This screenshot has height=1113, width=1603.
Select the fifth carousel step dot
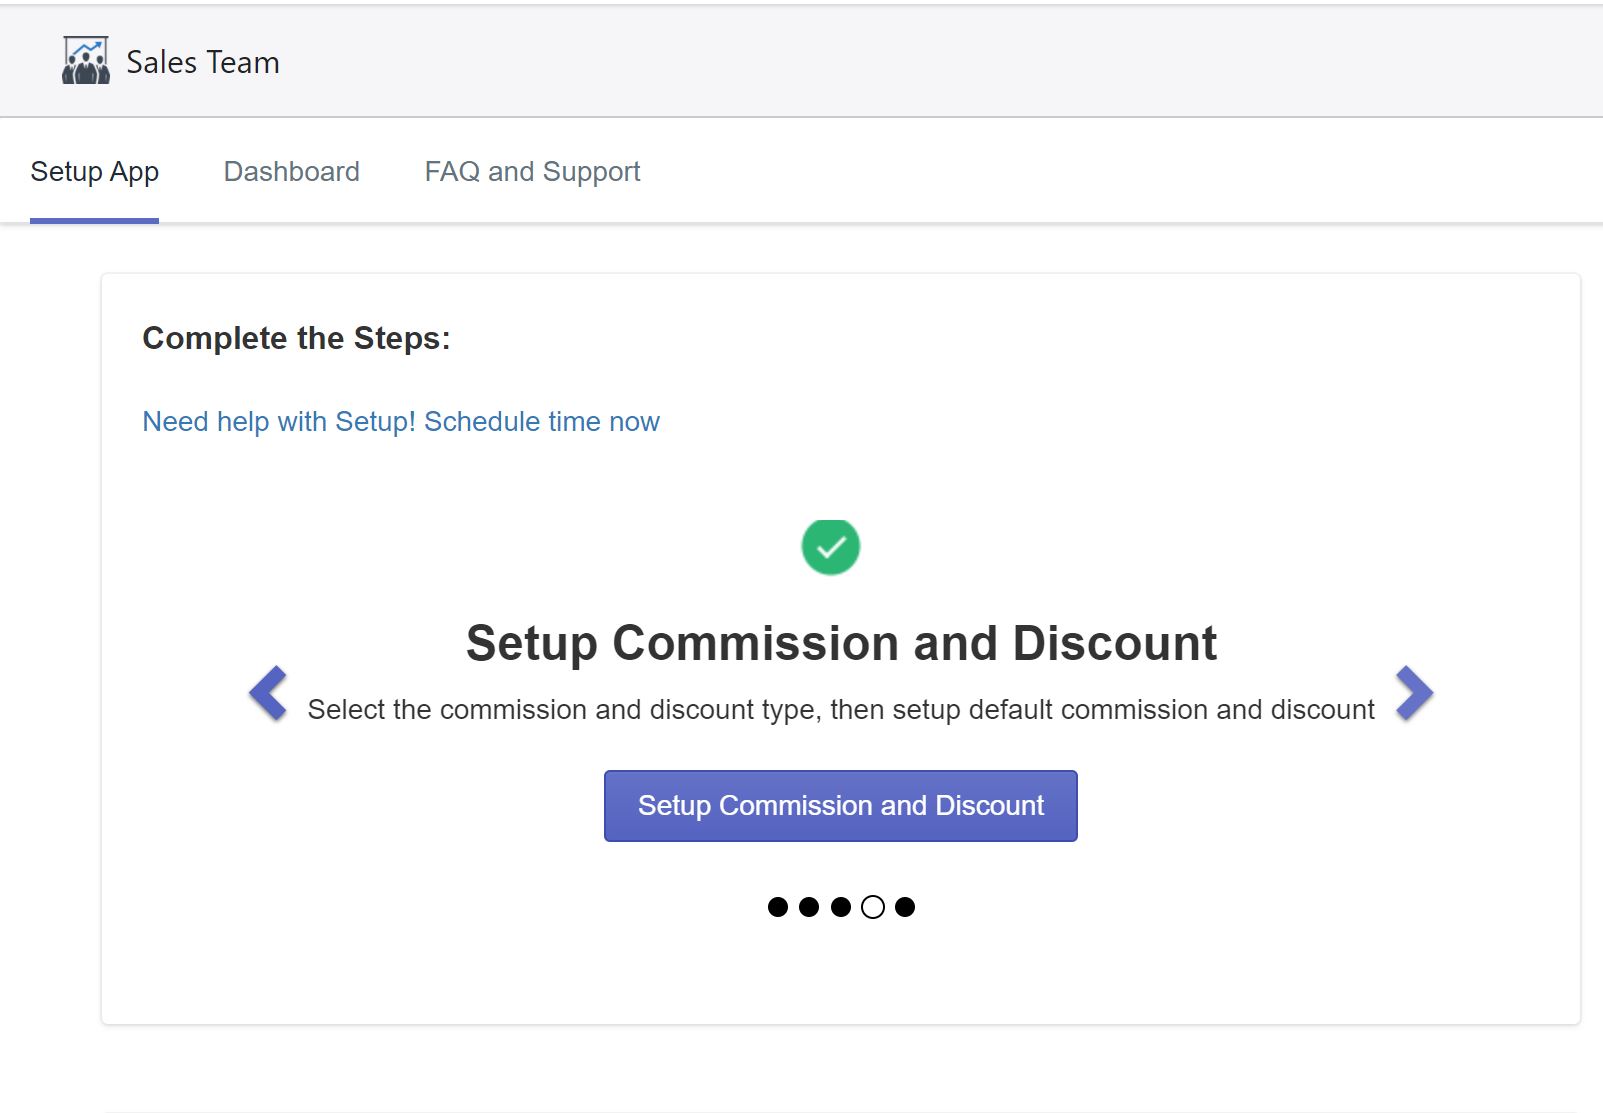point(905,907)
